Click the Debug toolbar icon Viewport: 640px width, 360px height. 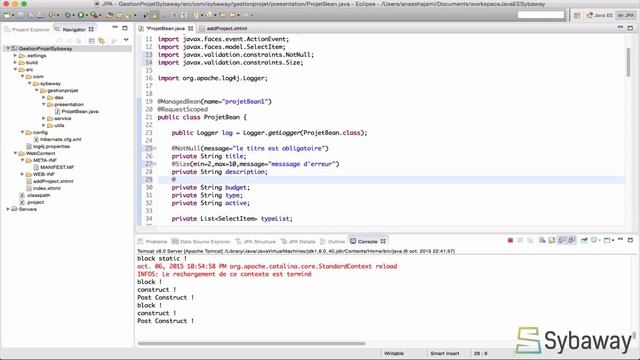(67, 15)
